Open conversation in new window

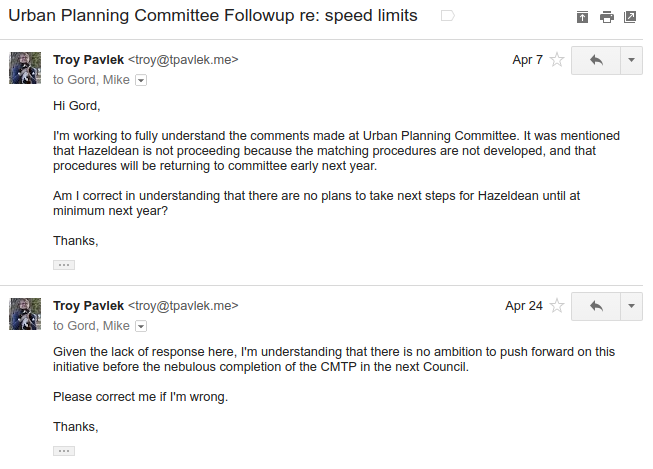point(630,17)
